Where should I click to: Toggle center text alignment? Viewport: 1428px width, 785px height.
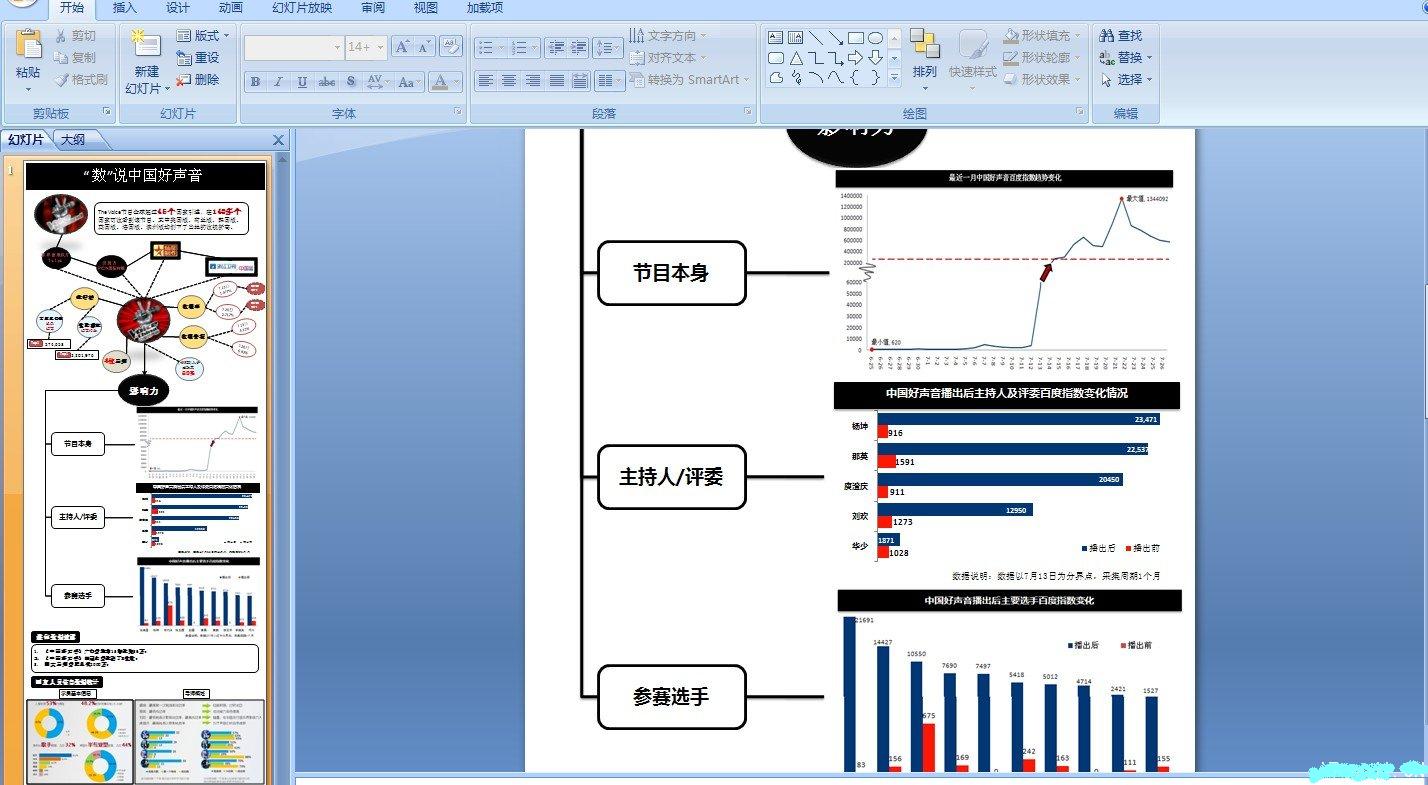[x=509, y=81]
